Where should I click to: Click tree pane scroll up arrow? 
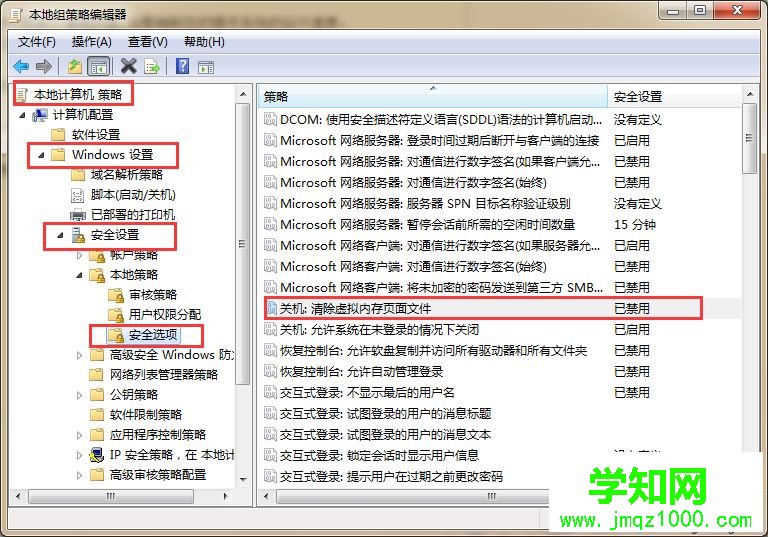243,94
